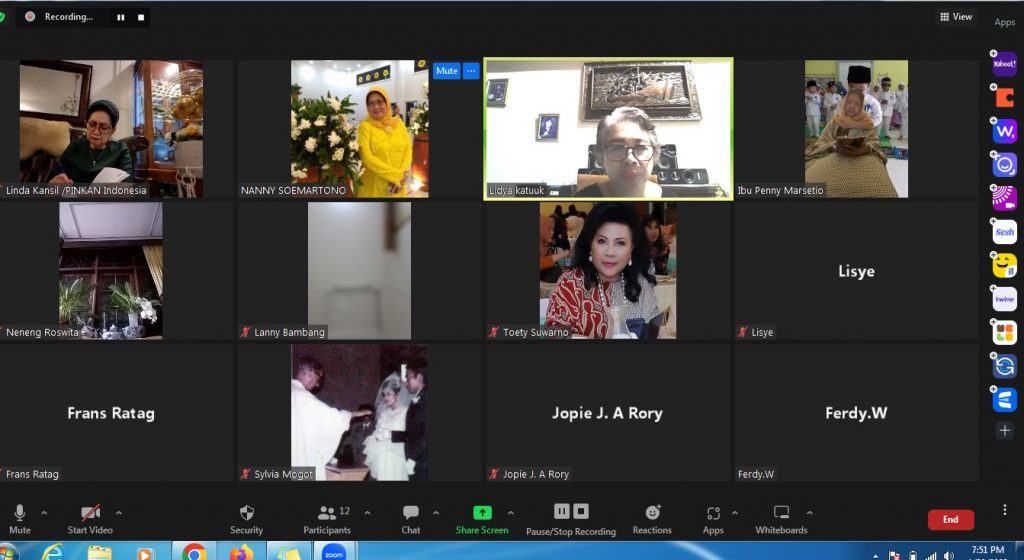Open Share Screen options chevron
Image resolution: width=1024 pixels, height=560 pixels.
tap(511, 513)
